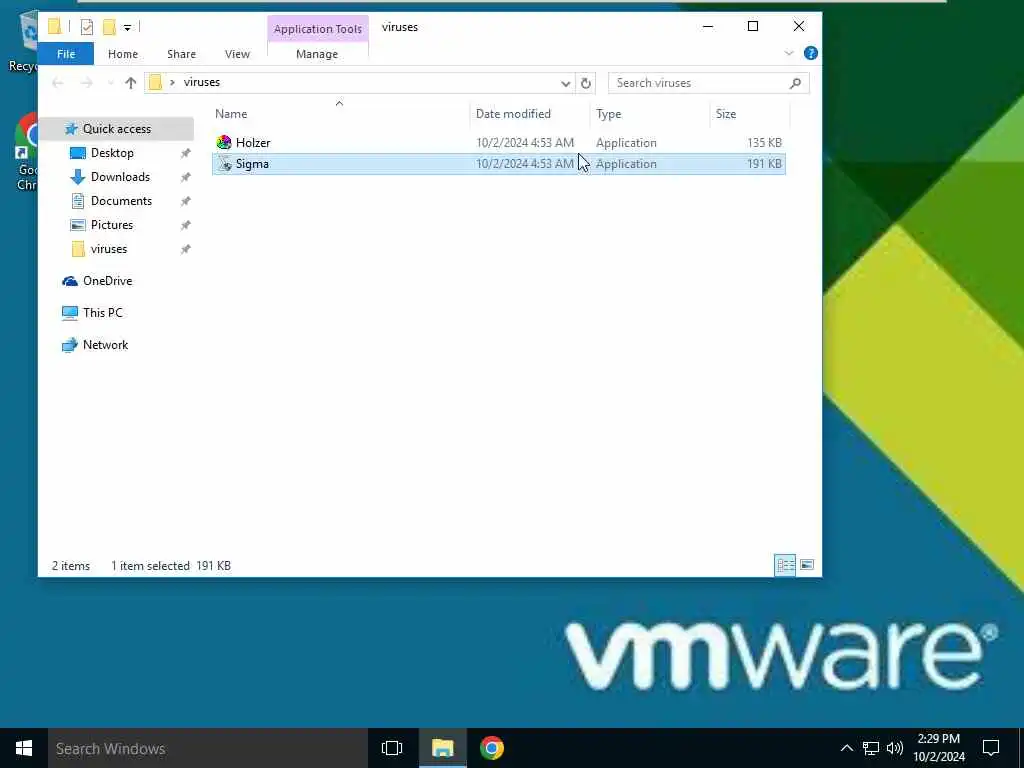Viewport: 1024px width, 768px height.
Task: Switch to the View ribbon tab
Action: tap(237, 54)
